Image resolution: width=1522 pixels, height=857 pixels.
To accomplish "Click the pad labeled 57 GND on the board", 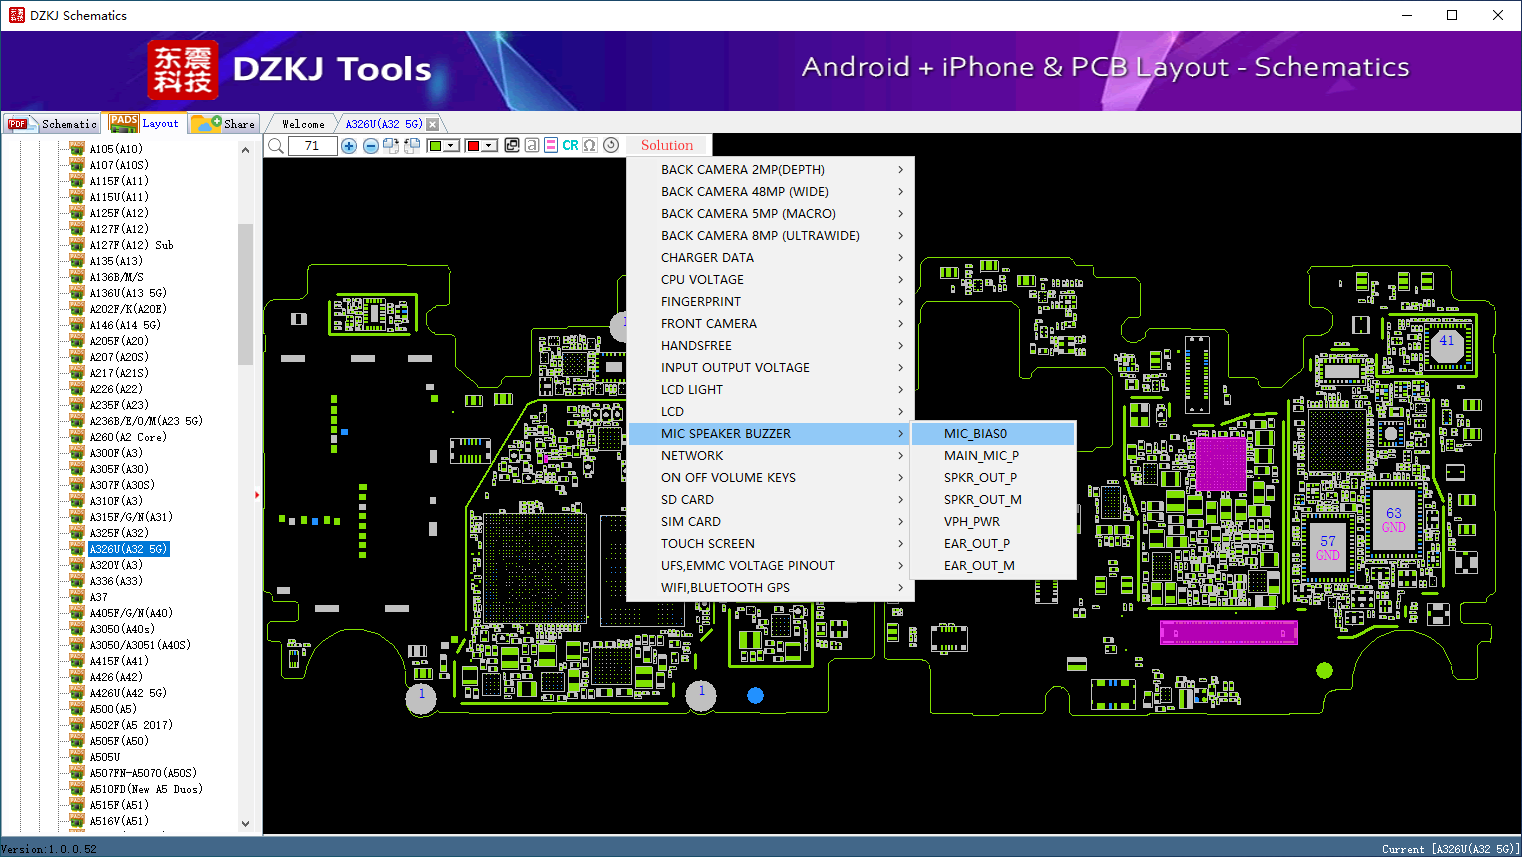I will 1328,548.
